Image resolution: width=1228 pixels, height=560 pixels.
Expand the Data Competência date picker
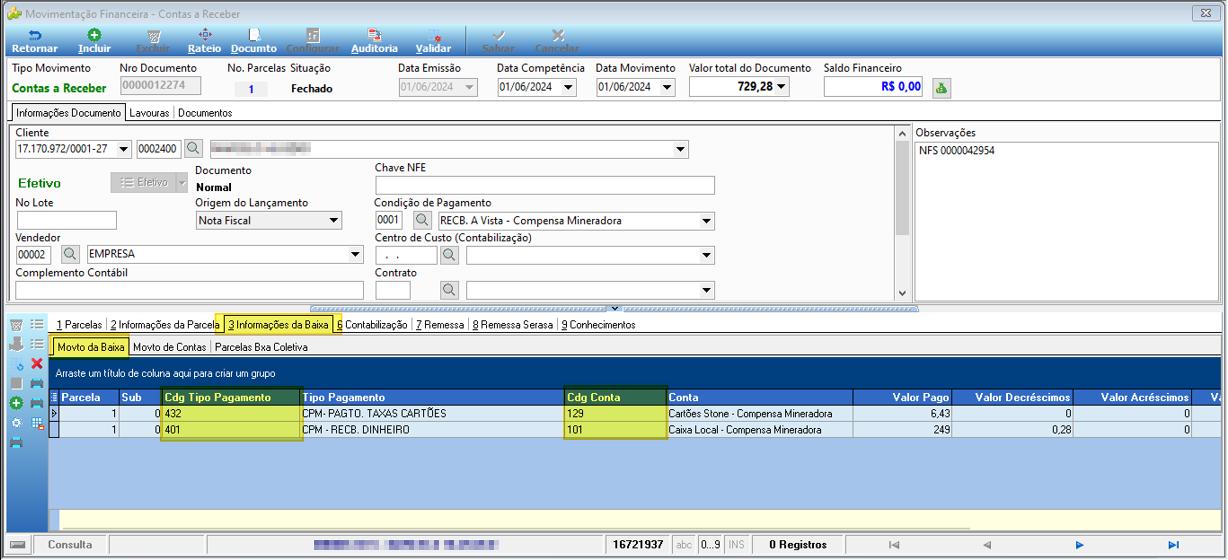tap(569, 88)
